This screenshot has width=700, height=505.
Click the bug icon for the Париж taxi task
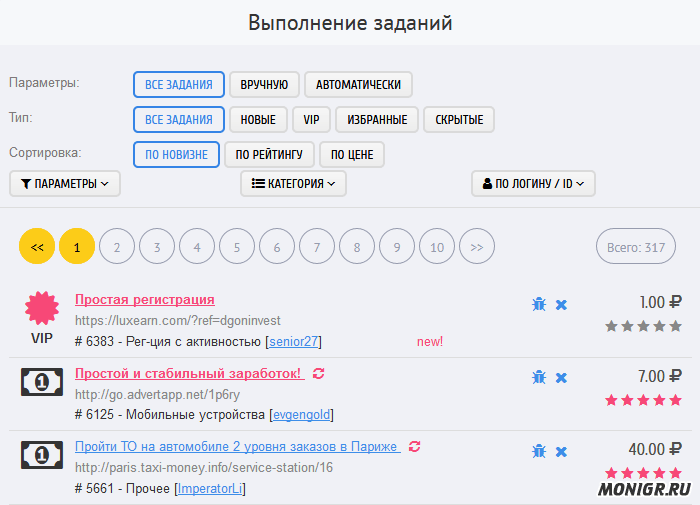[x=539, y=450]
